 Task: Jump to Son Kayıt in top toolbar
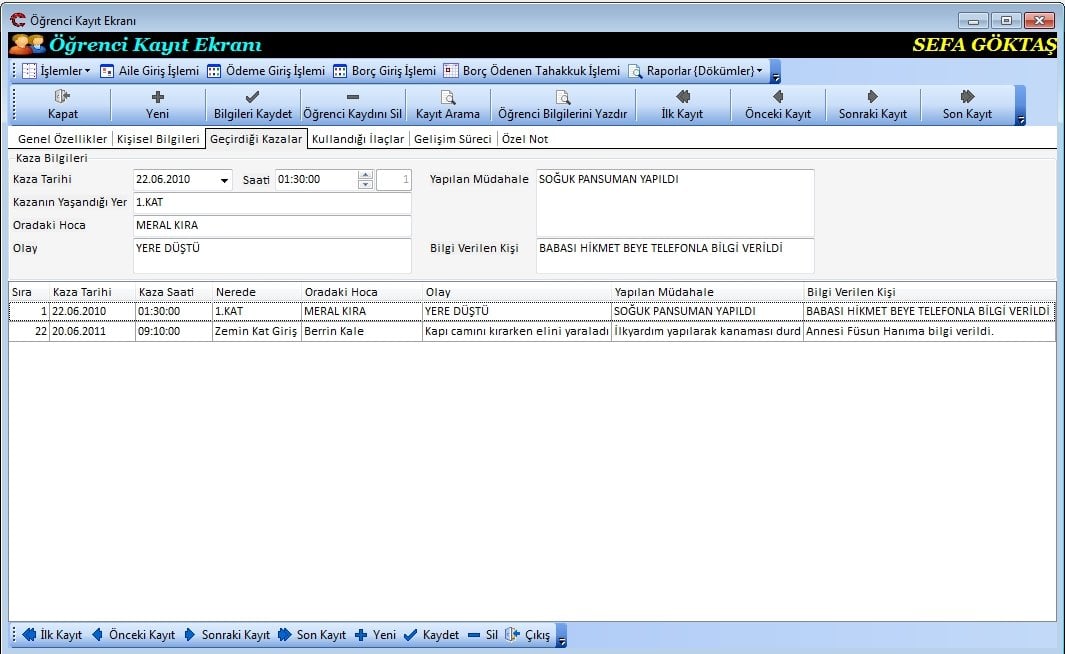[x=967, y=97]
